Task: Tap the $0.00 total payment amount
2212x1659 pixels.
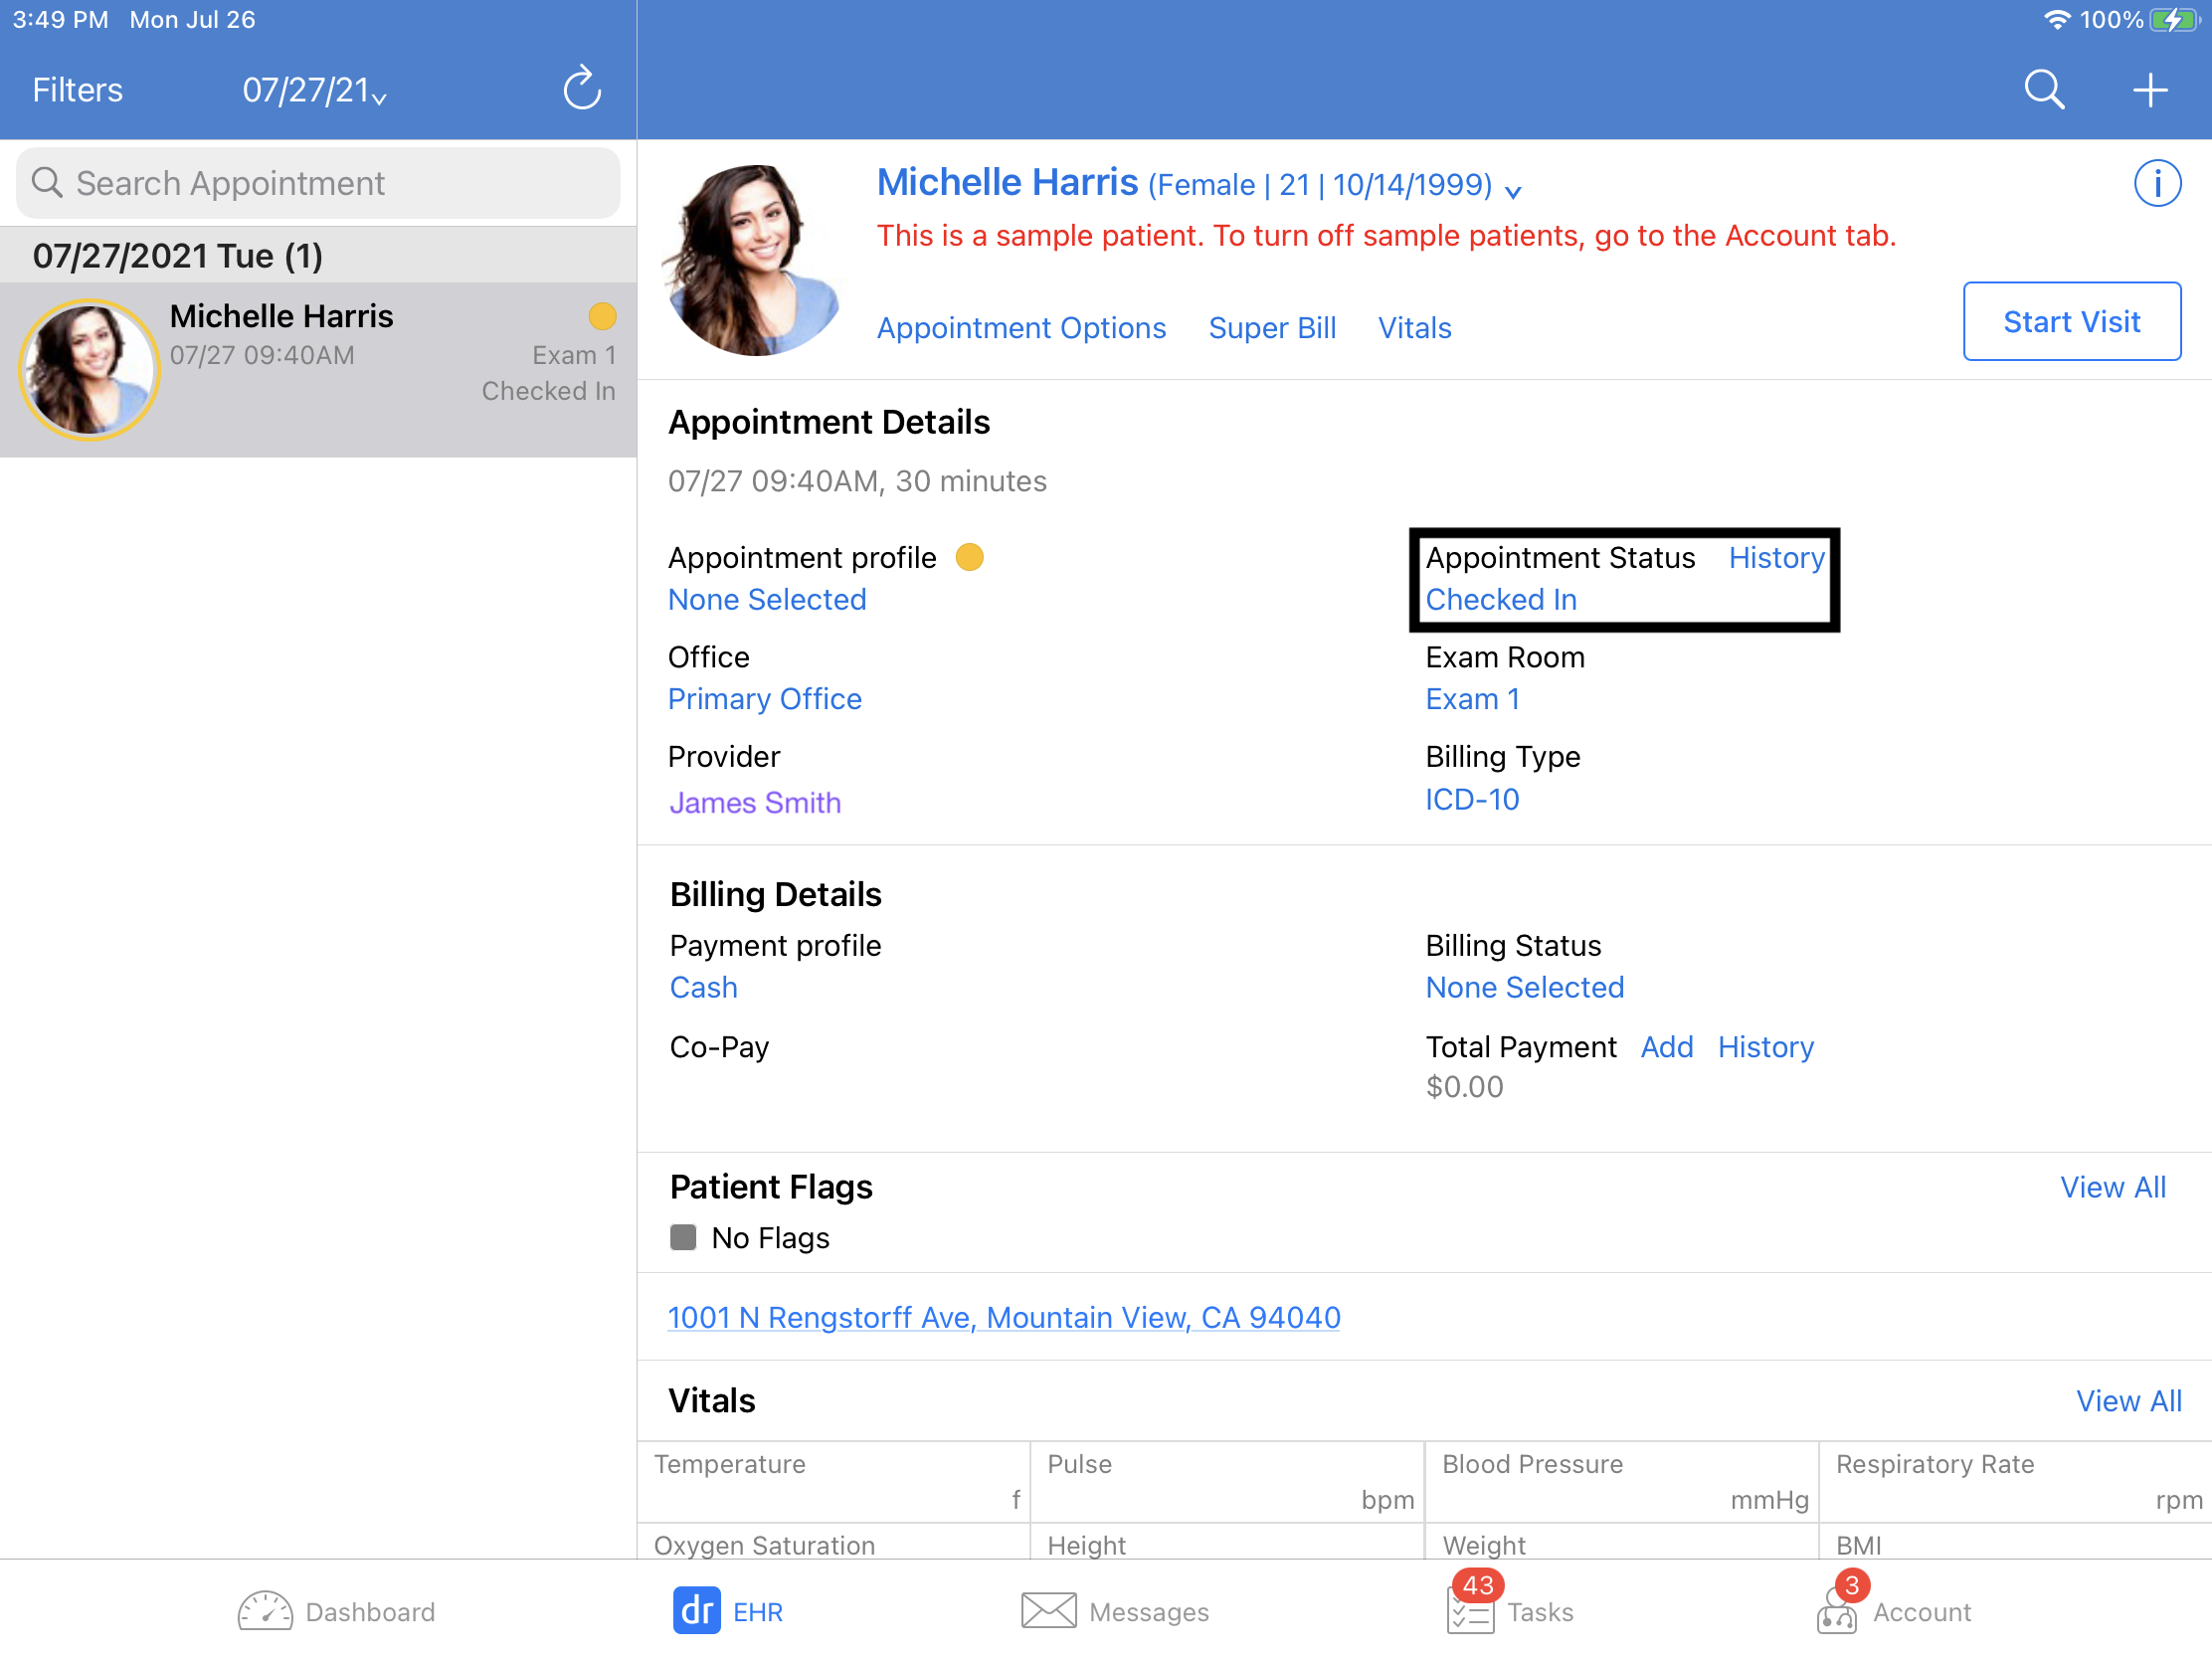Action: (x=1464, y=1086)
